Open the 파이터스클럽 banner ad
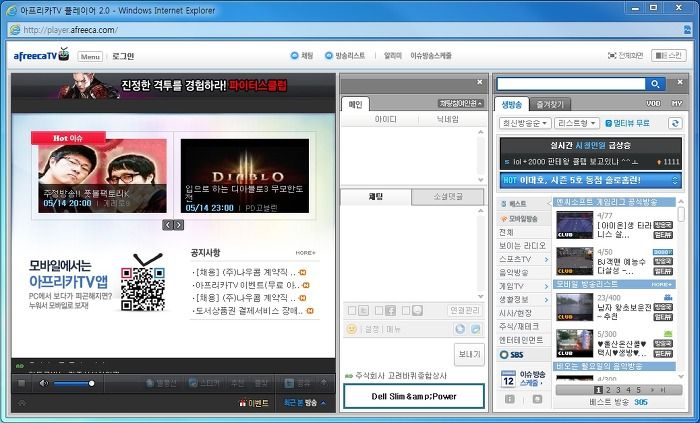The width and height of the screenshot is (700, 423). click(x=173, y=86)
